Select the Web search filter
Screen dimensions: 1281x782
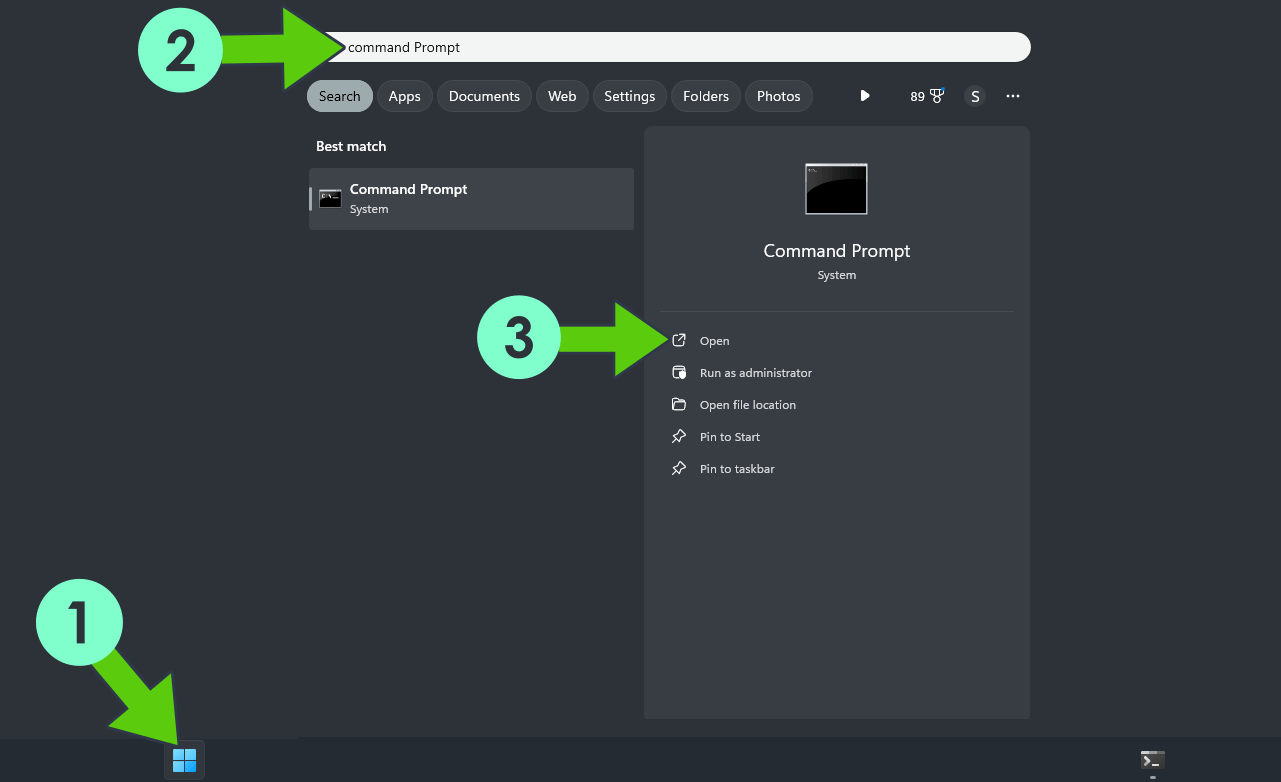tap(562, 95)
